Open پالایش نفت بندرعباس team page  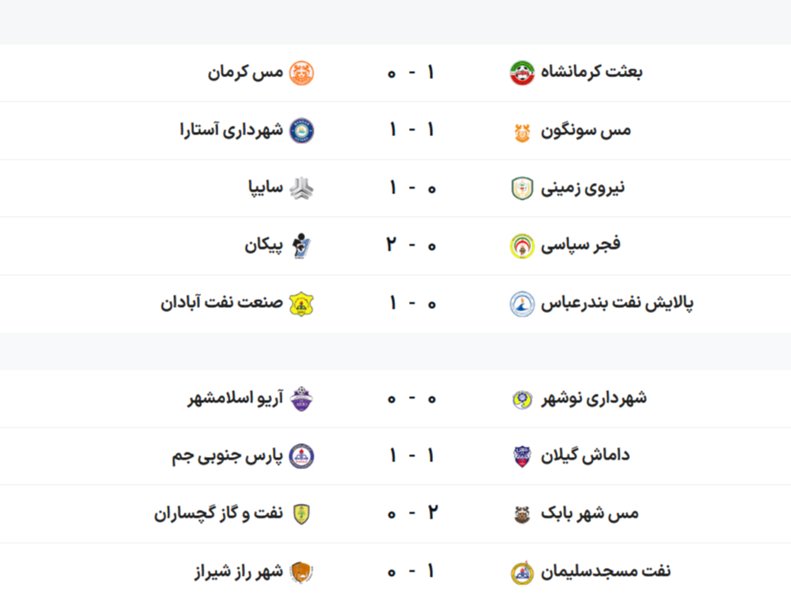tap(617, 304)
